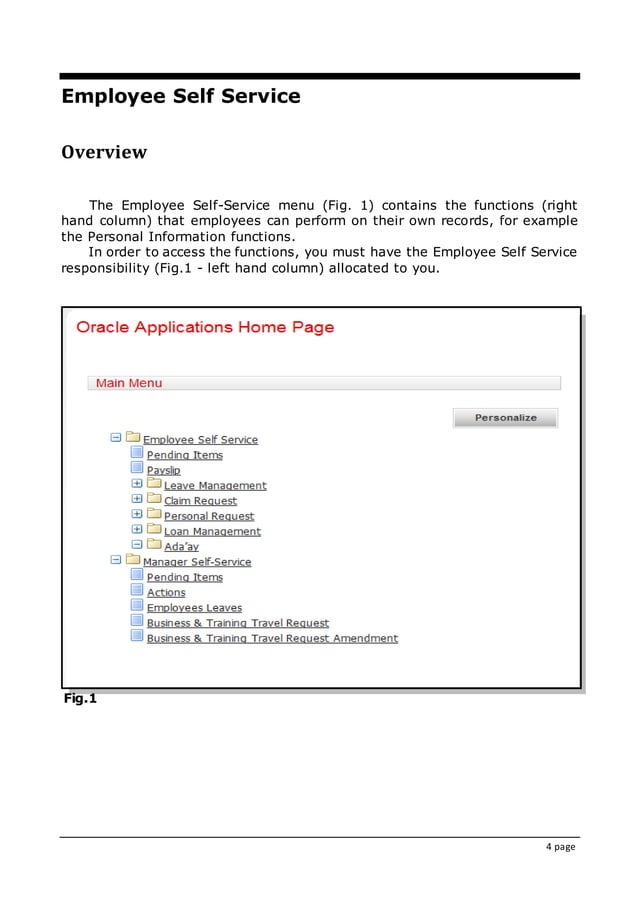Open Business & Training Travel Request link
This screenshot has width=638, height=902.
pyautogui.click(x=238, y=623)
